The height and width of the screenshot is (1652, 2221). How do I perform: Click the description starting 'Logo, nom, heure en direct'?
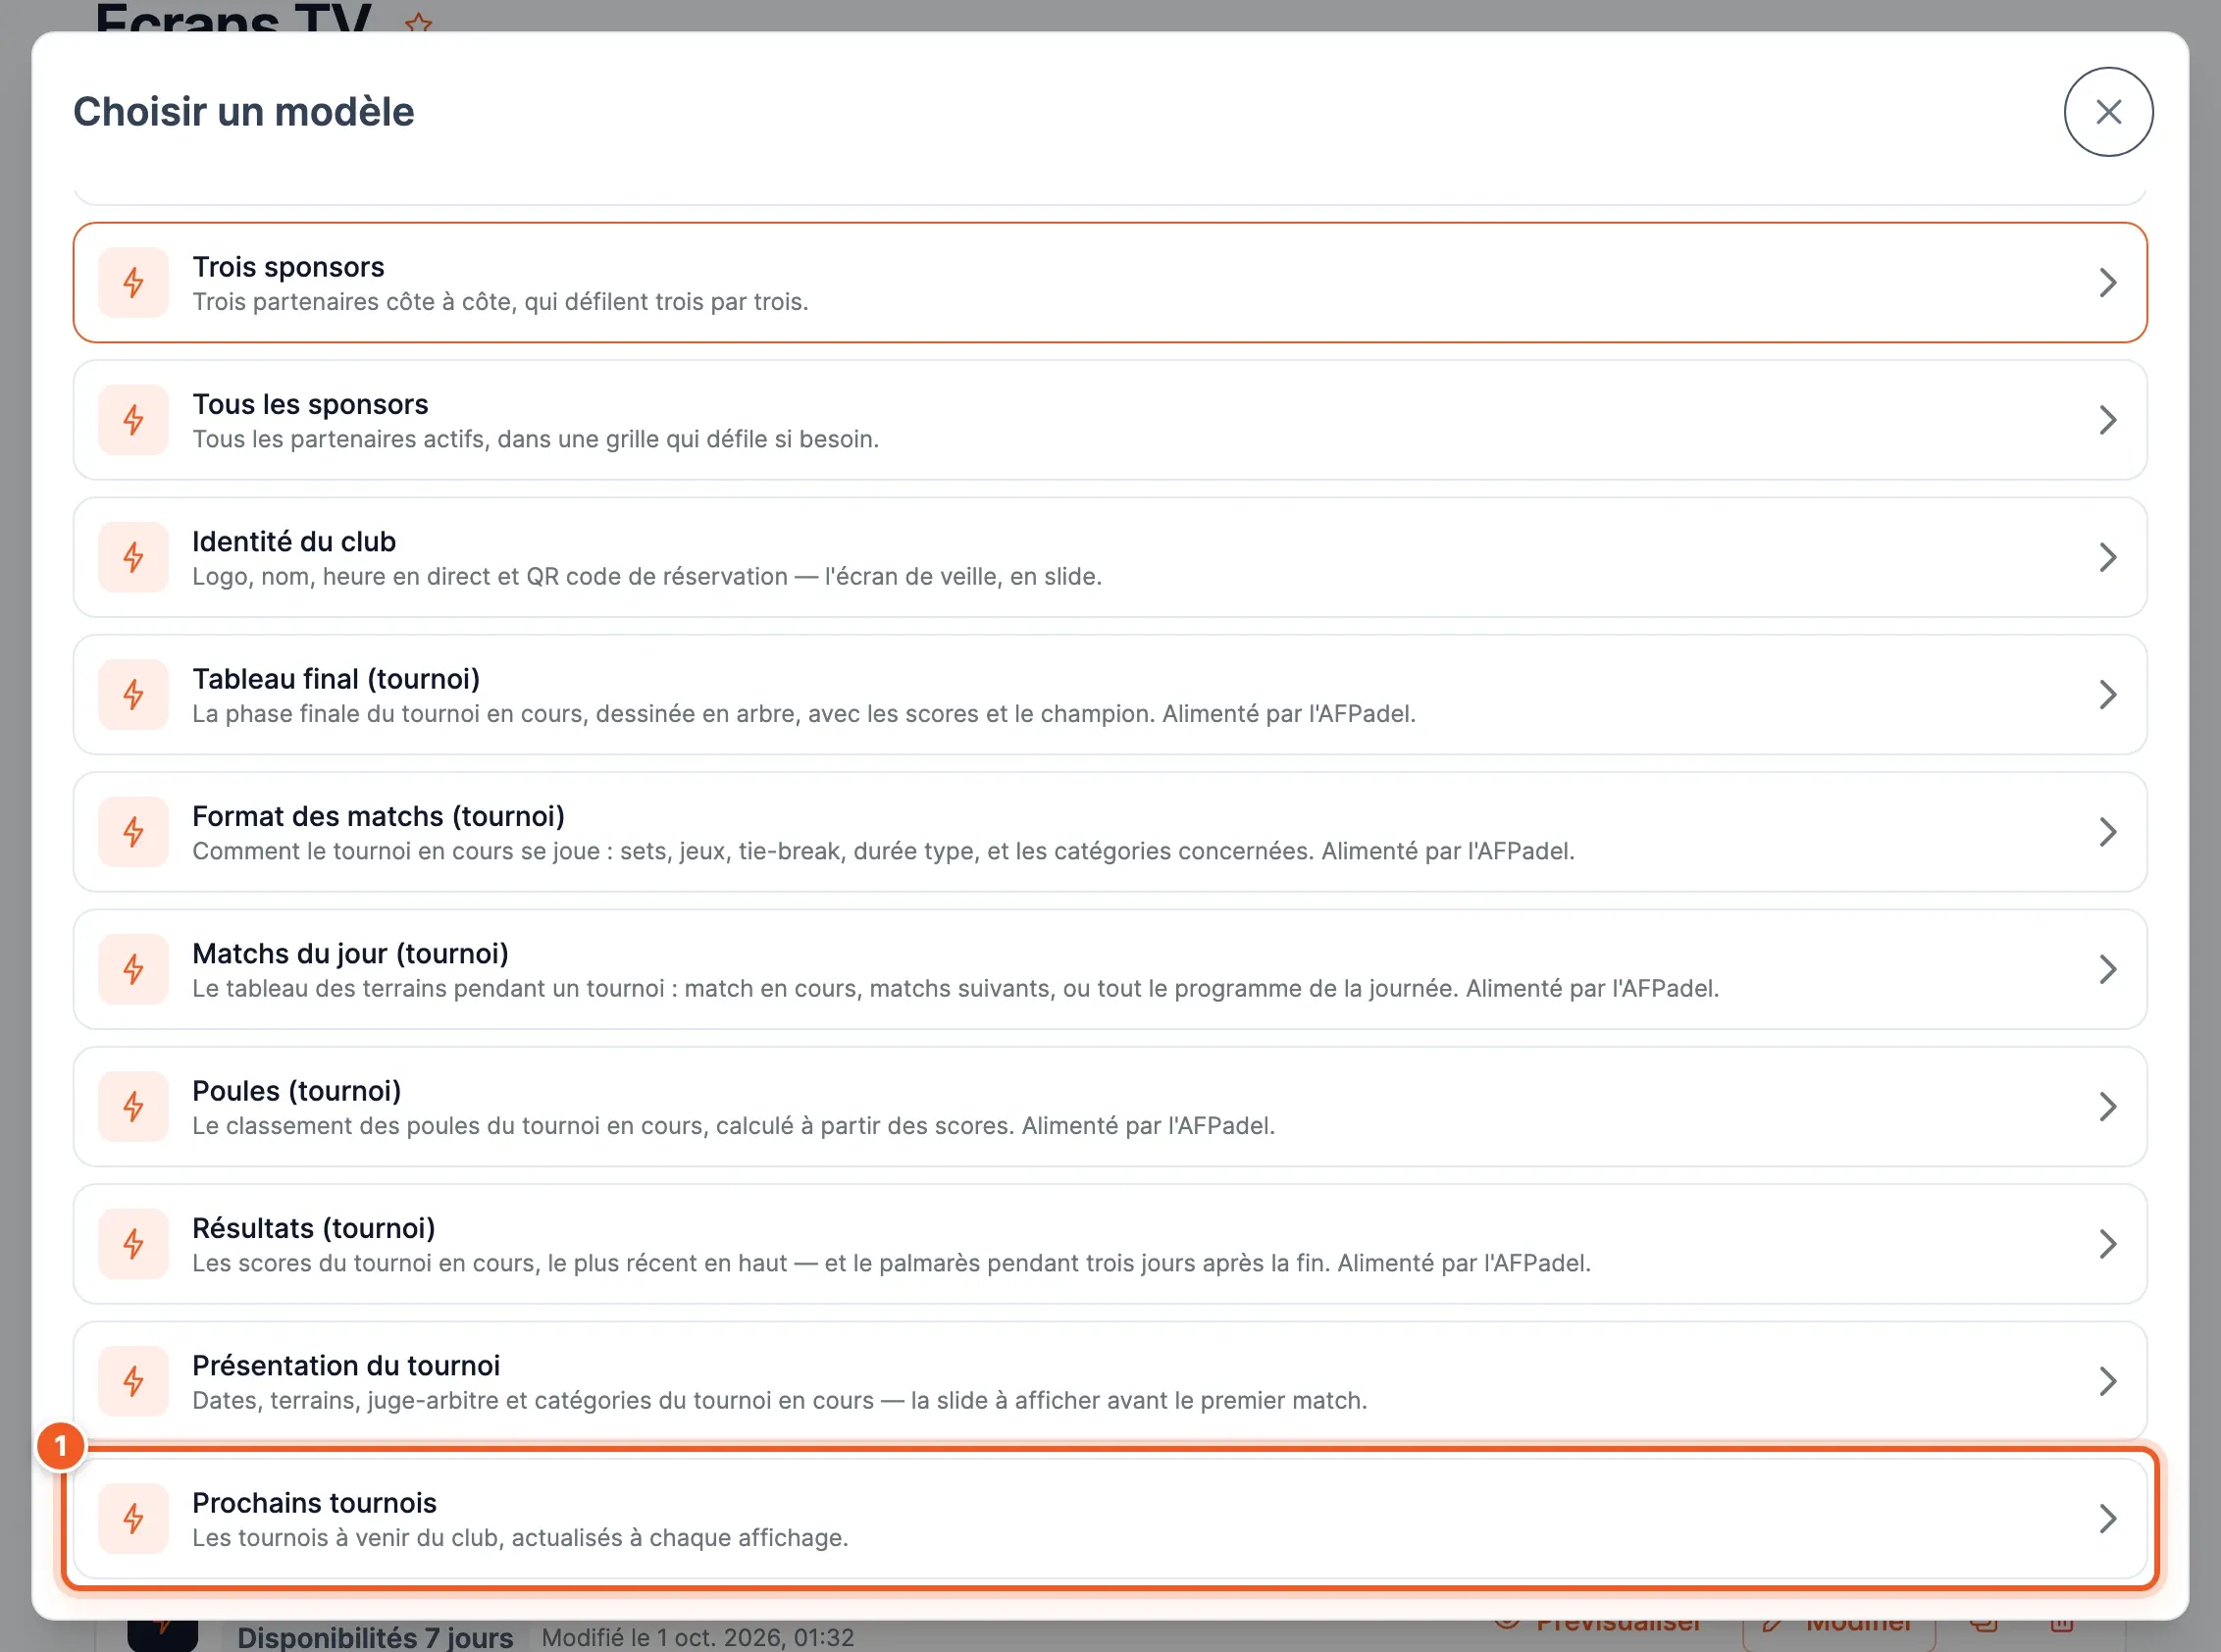coord(647,577)
